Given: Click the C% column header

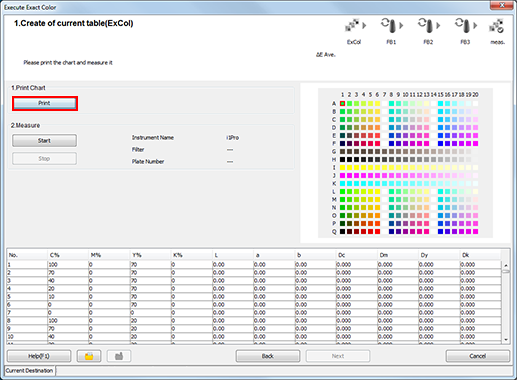Looking at the screenshot, I should [x=68, y=255].
